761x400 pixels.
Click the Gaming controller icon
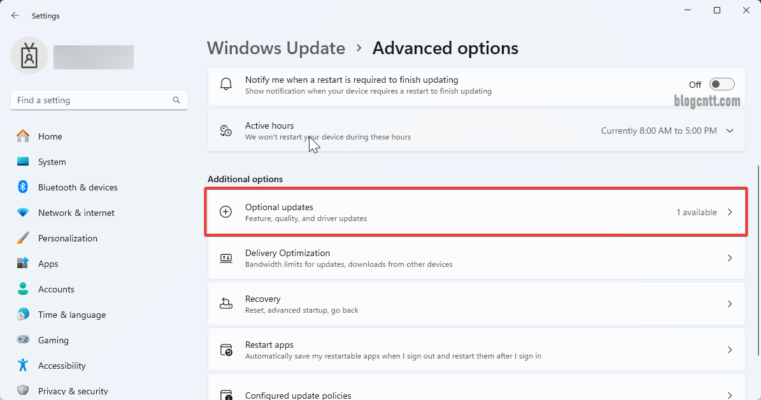tap(22, 340)
